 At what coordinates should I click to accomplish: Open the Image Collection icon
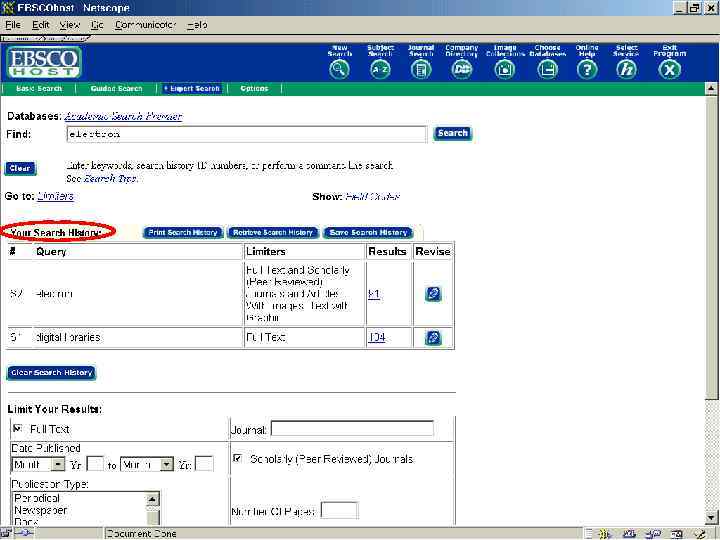pos(504,70)
